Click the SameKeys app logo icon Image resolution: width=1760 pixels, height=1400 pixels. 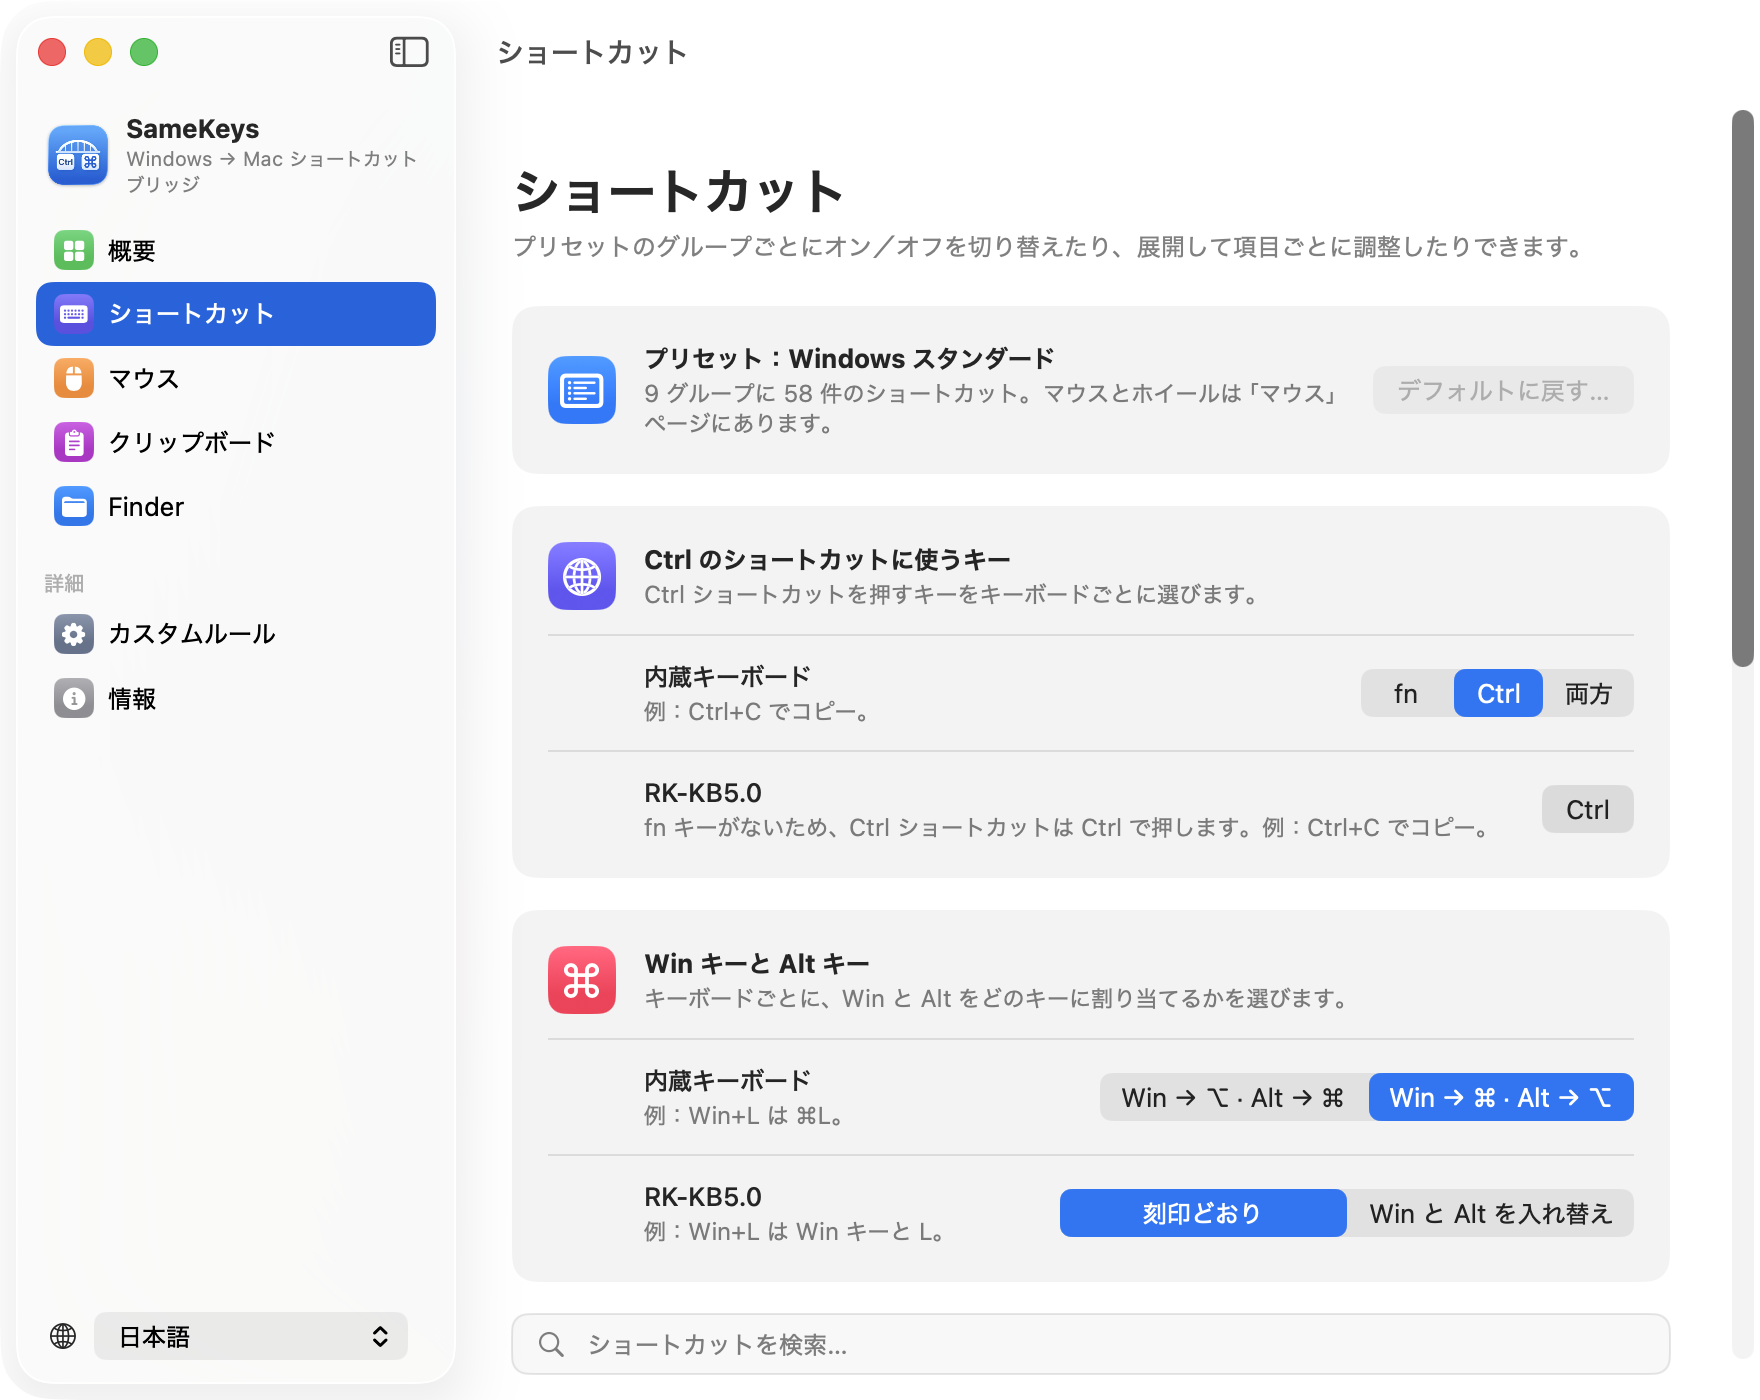(x=78, y=155)
